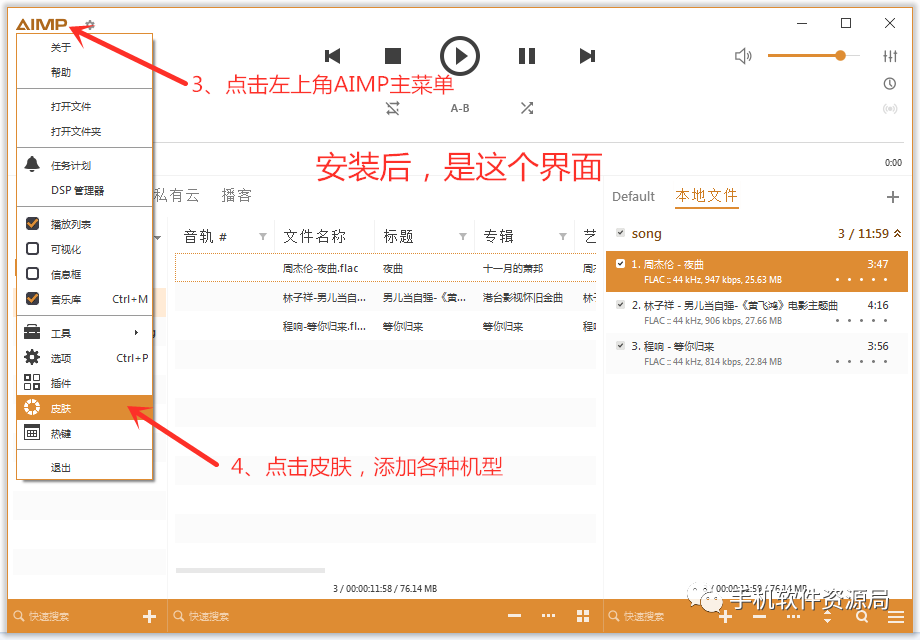
Task: Switch to the Default playlist tab
Action: 633,197
